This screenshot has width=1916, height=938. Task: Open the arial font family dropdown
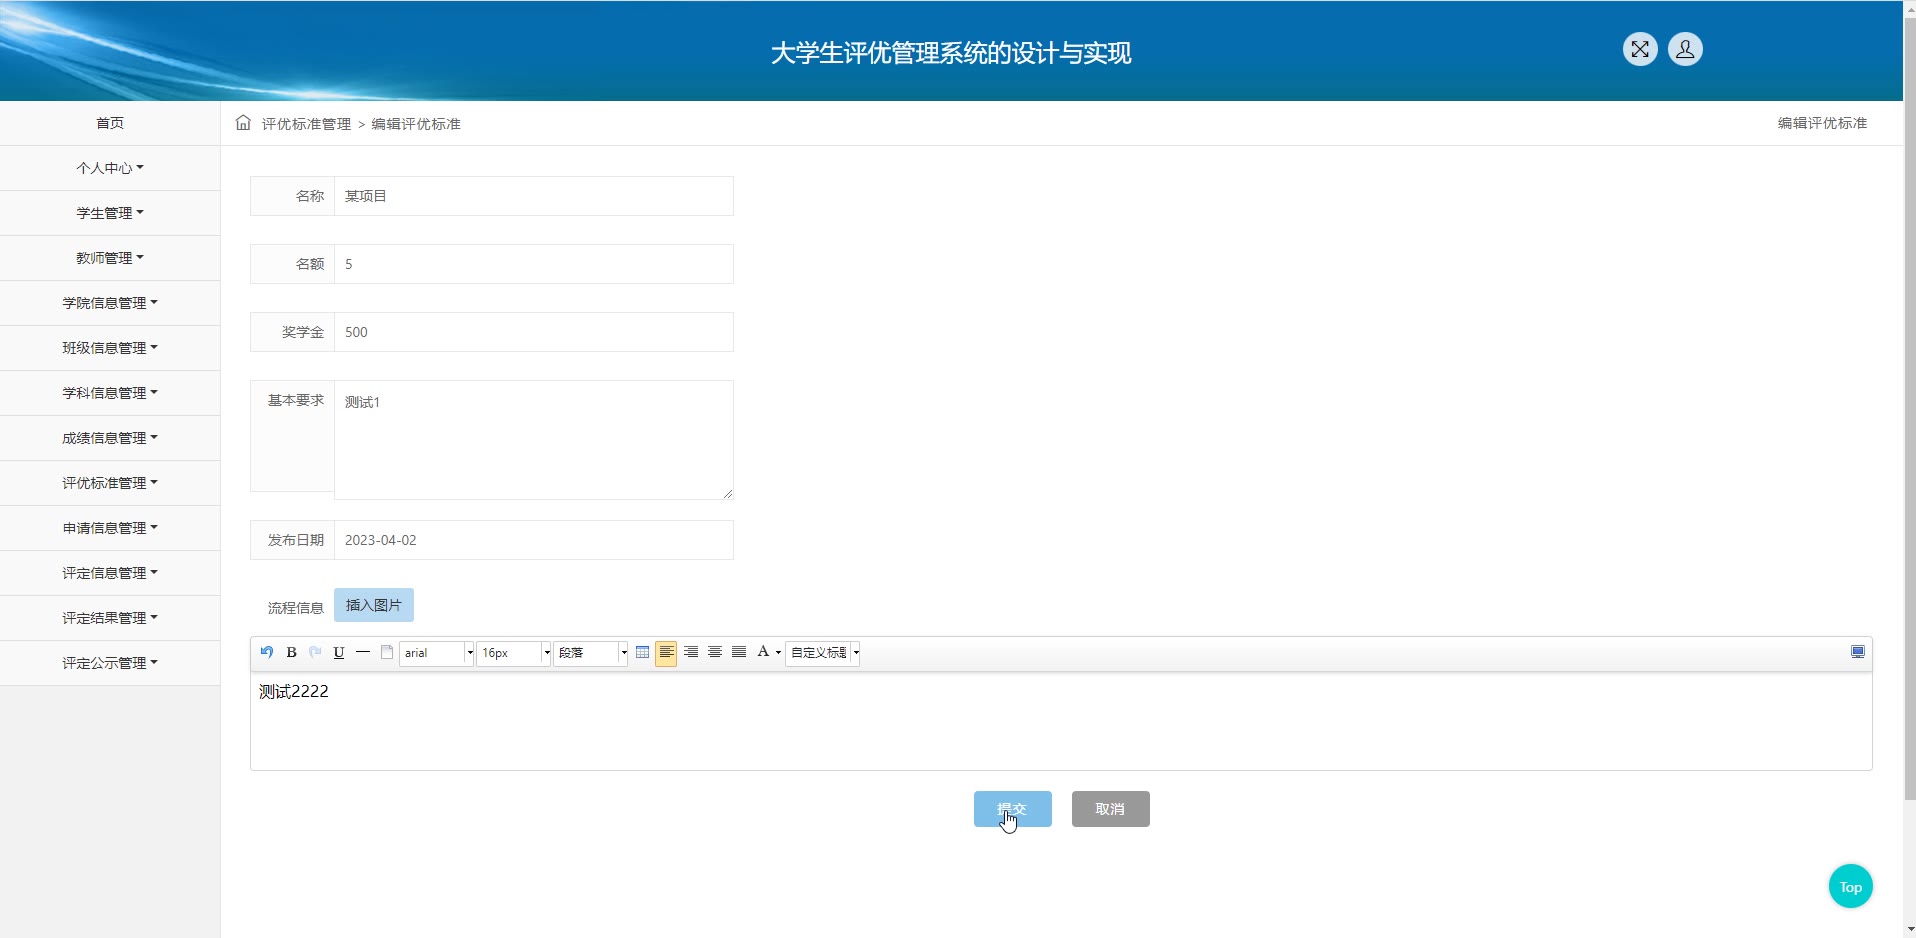click(x=436, y=653)
